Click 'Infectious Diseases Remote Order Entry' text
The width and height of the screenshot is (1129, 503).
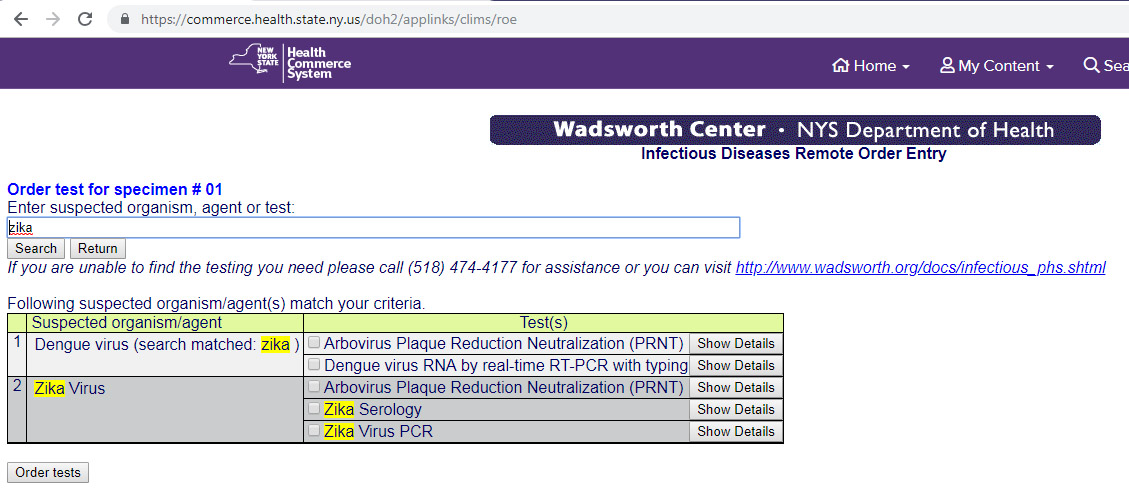(x=793, y=154)
